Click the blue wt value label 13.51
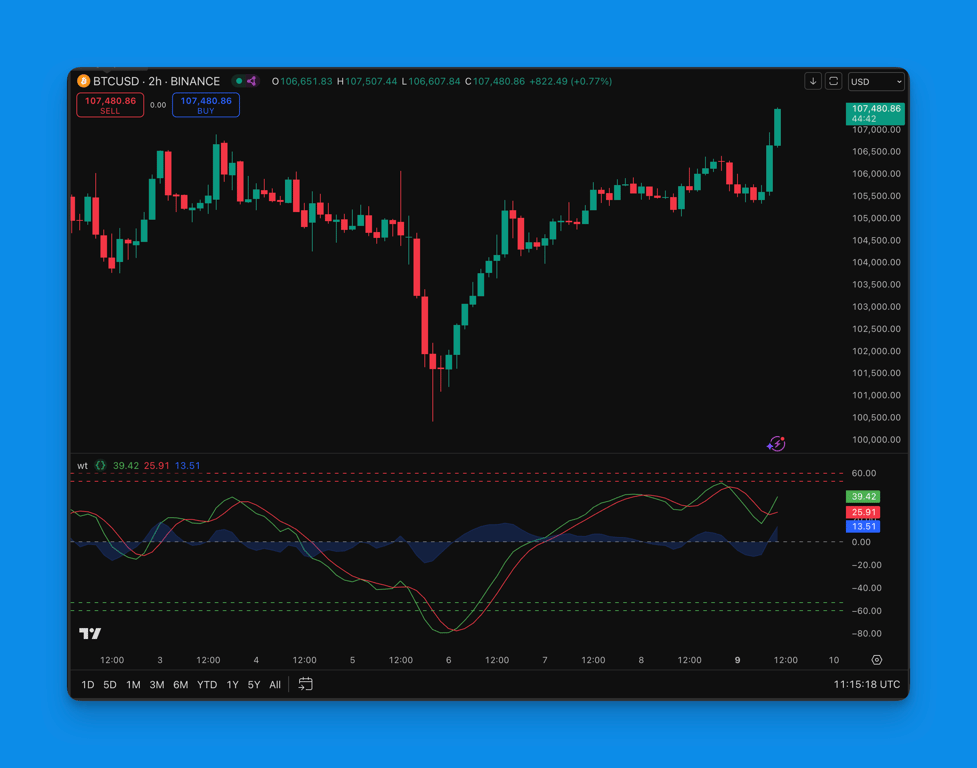This screenshot has height=768, width=977. pos(863,526)
